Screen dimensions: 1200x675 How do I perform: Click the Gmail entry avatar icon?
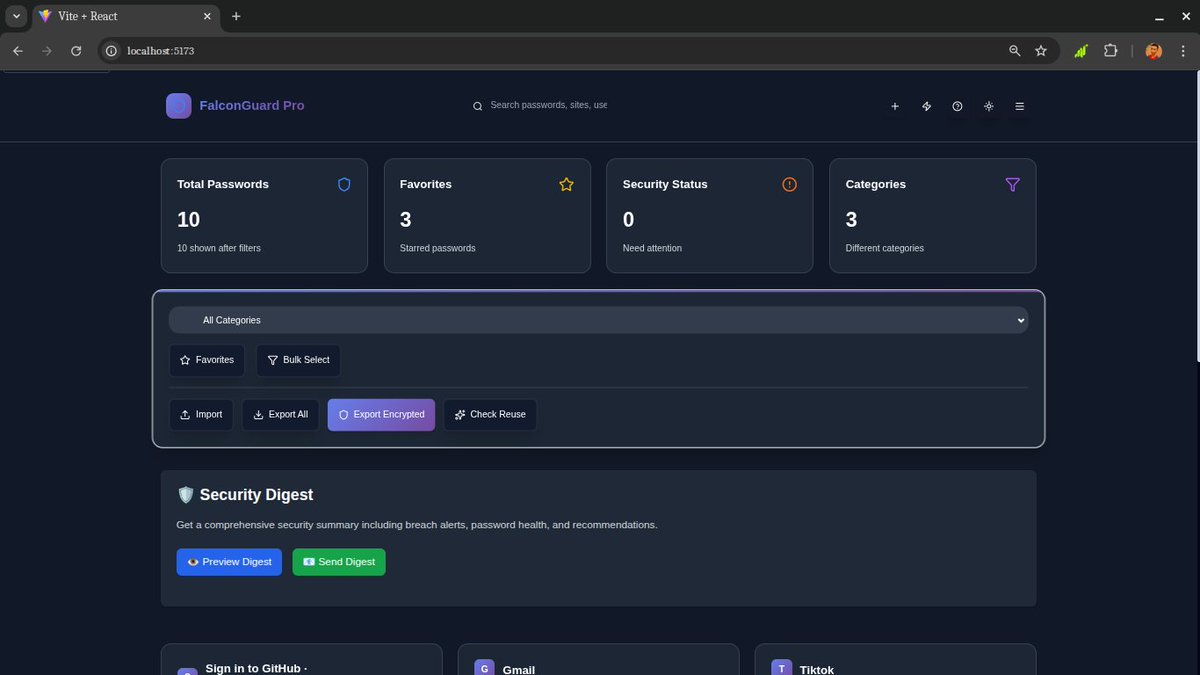pos(484,669)
